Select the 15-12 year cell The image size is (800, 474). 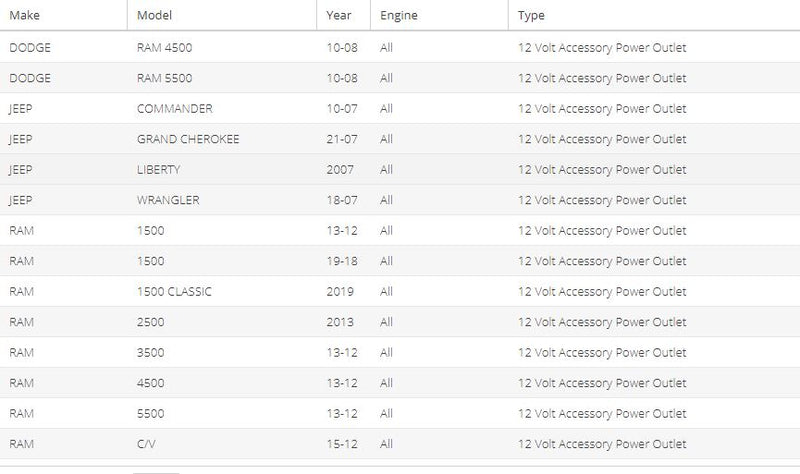(x=342, y=444)
